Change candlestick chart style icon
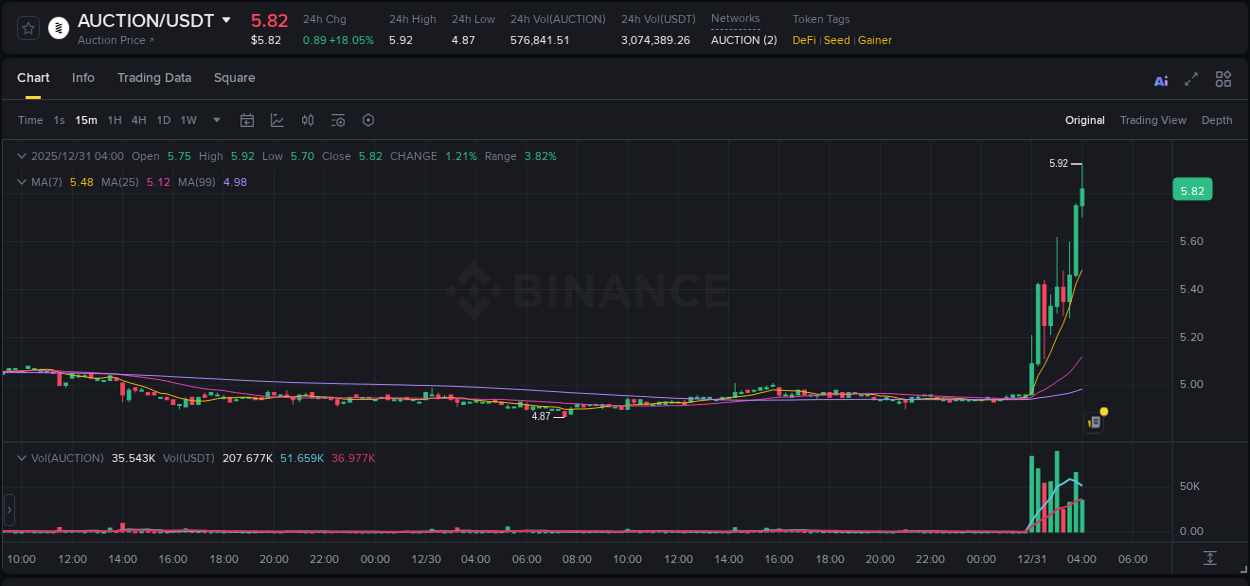Image resolution: width=1250 pixels, height=586 pixels. click(308, 120)
